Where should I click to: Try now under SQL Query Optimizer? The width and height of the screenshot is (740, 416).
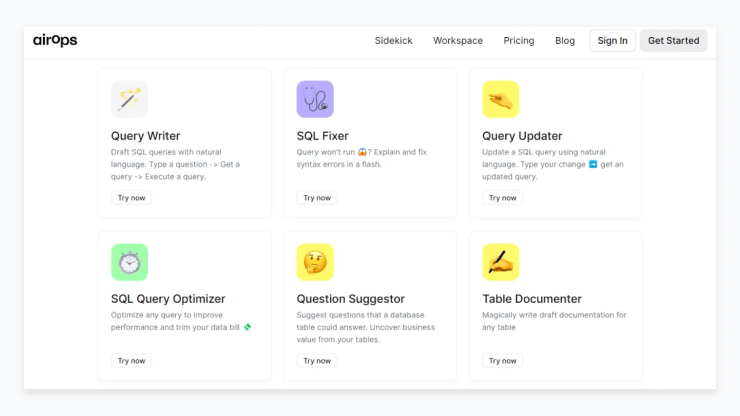pyautogui.click(x=131, y=361)
